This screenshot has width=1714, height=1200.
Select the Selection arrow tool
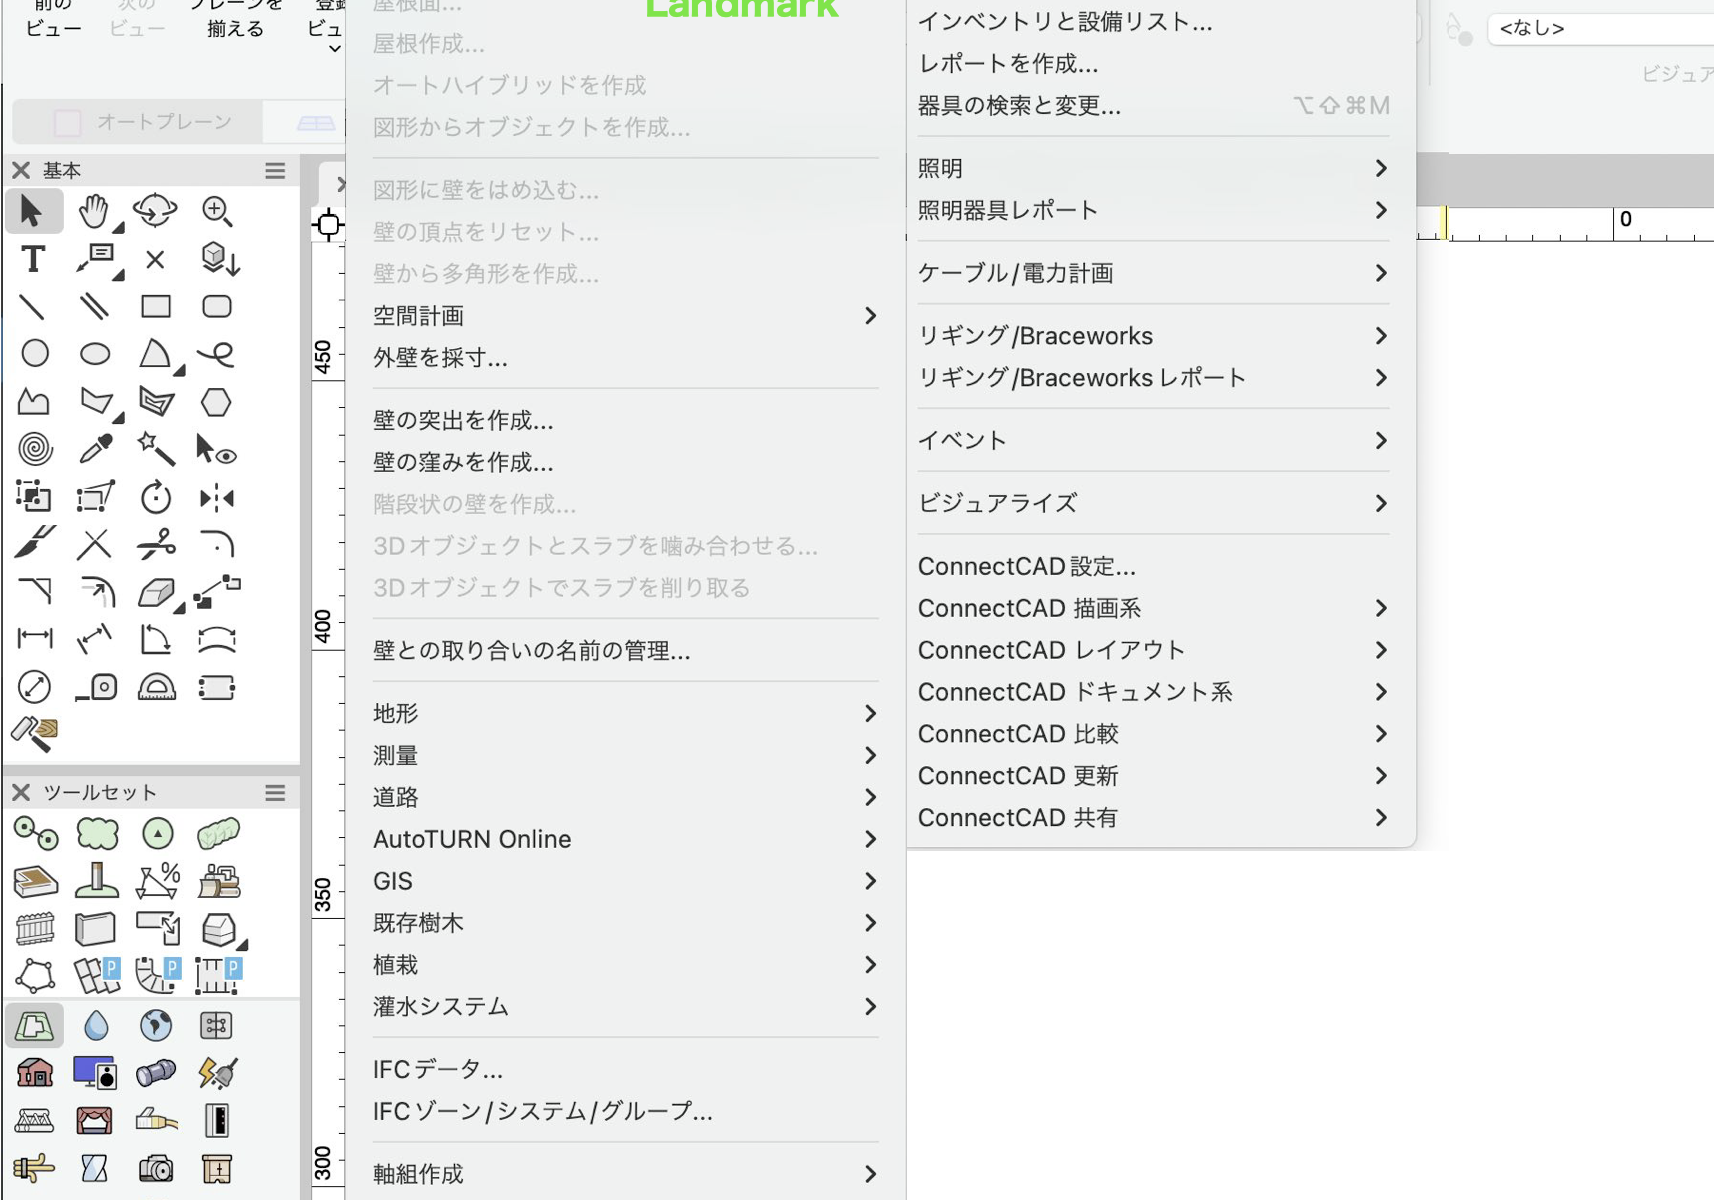33,211
